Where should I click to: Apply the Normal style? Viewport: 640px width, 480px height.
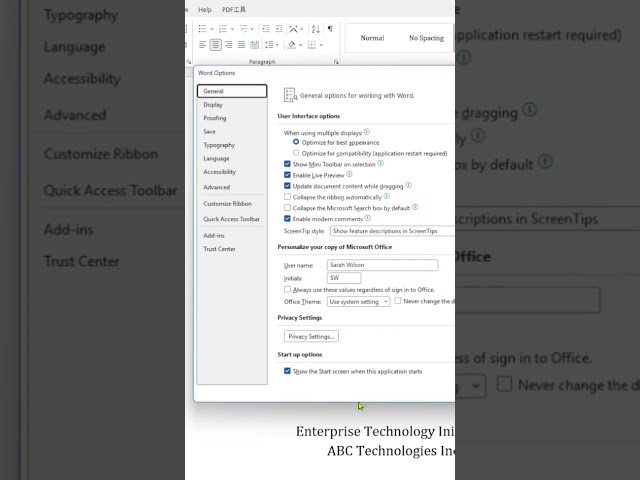(x=372, y=38)
